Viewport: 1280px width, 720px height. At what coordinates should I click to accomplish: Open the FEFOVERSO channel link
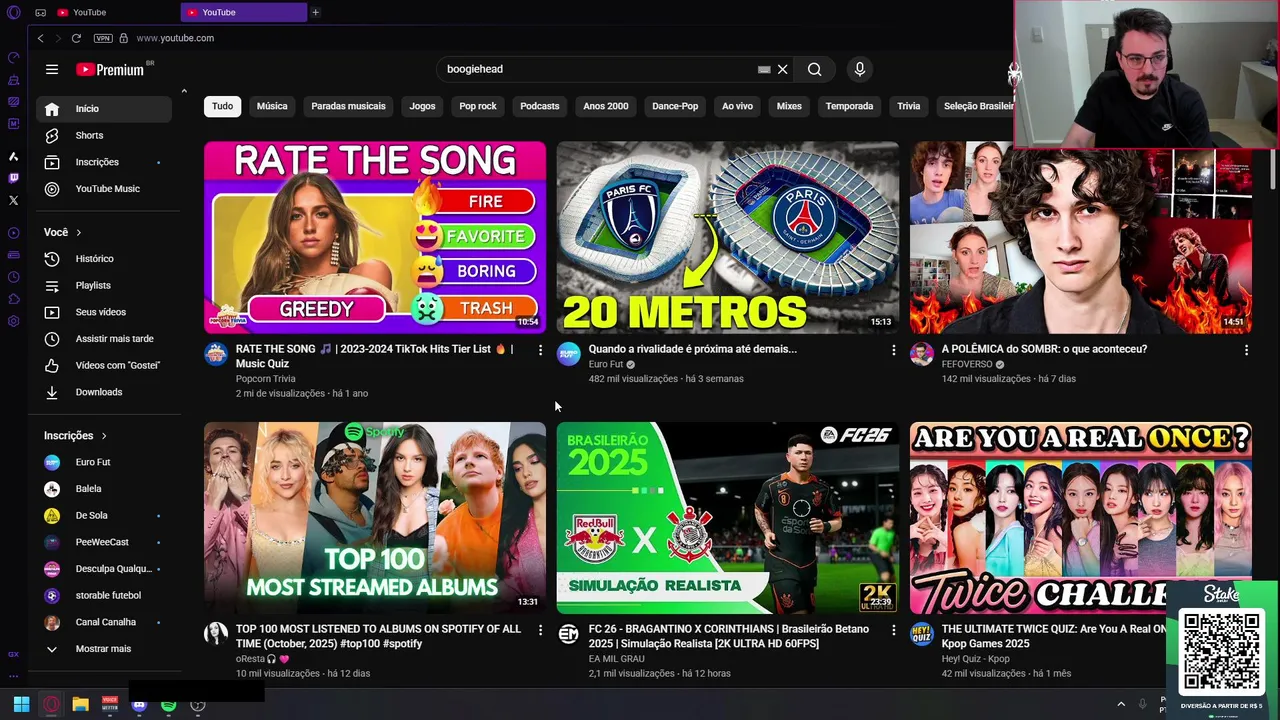point(966,364)
